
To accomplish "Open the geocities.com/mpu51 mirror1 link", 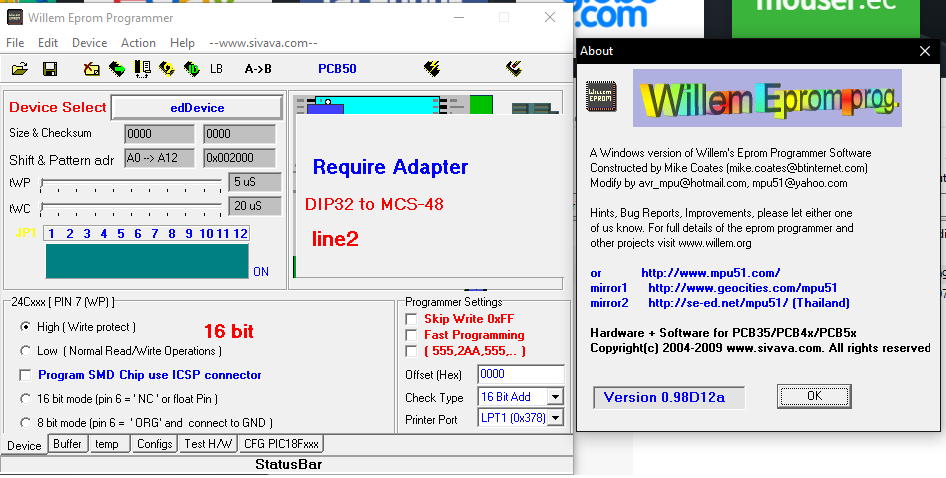I will [x=743, y=288].
